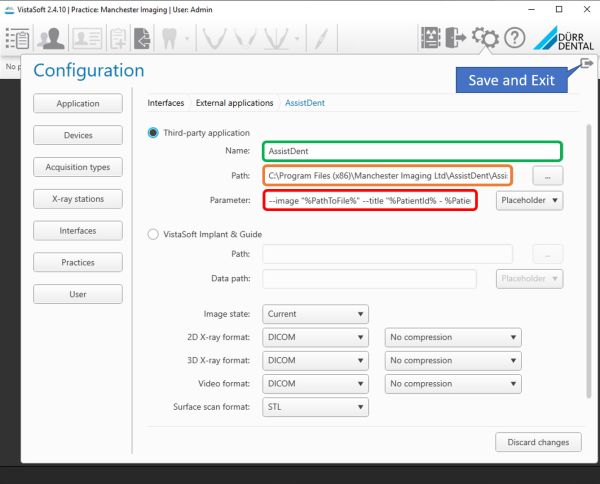Switch to the External applications tab
600x484 pixels.
234,103
